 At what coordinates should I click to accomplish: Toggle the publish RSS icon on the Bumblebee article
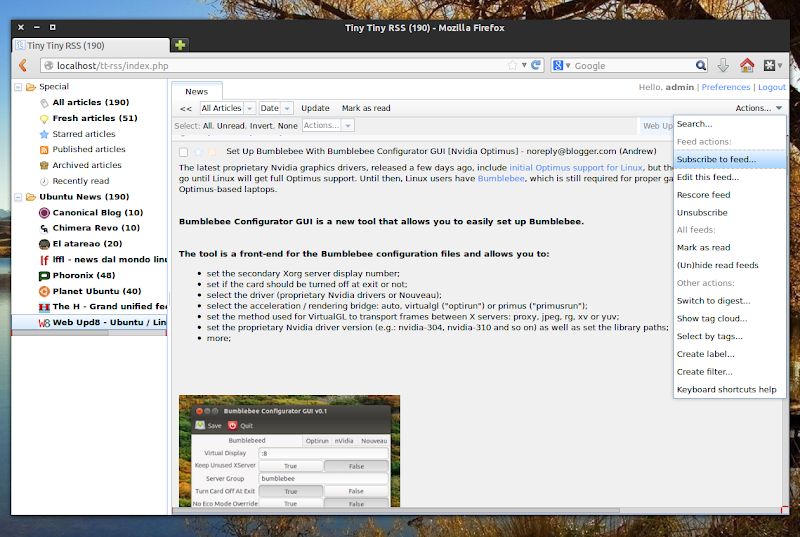pos(212,151)
